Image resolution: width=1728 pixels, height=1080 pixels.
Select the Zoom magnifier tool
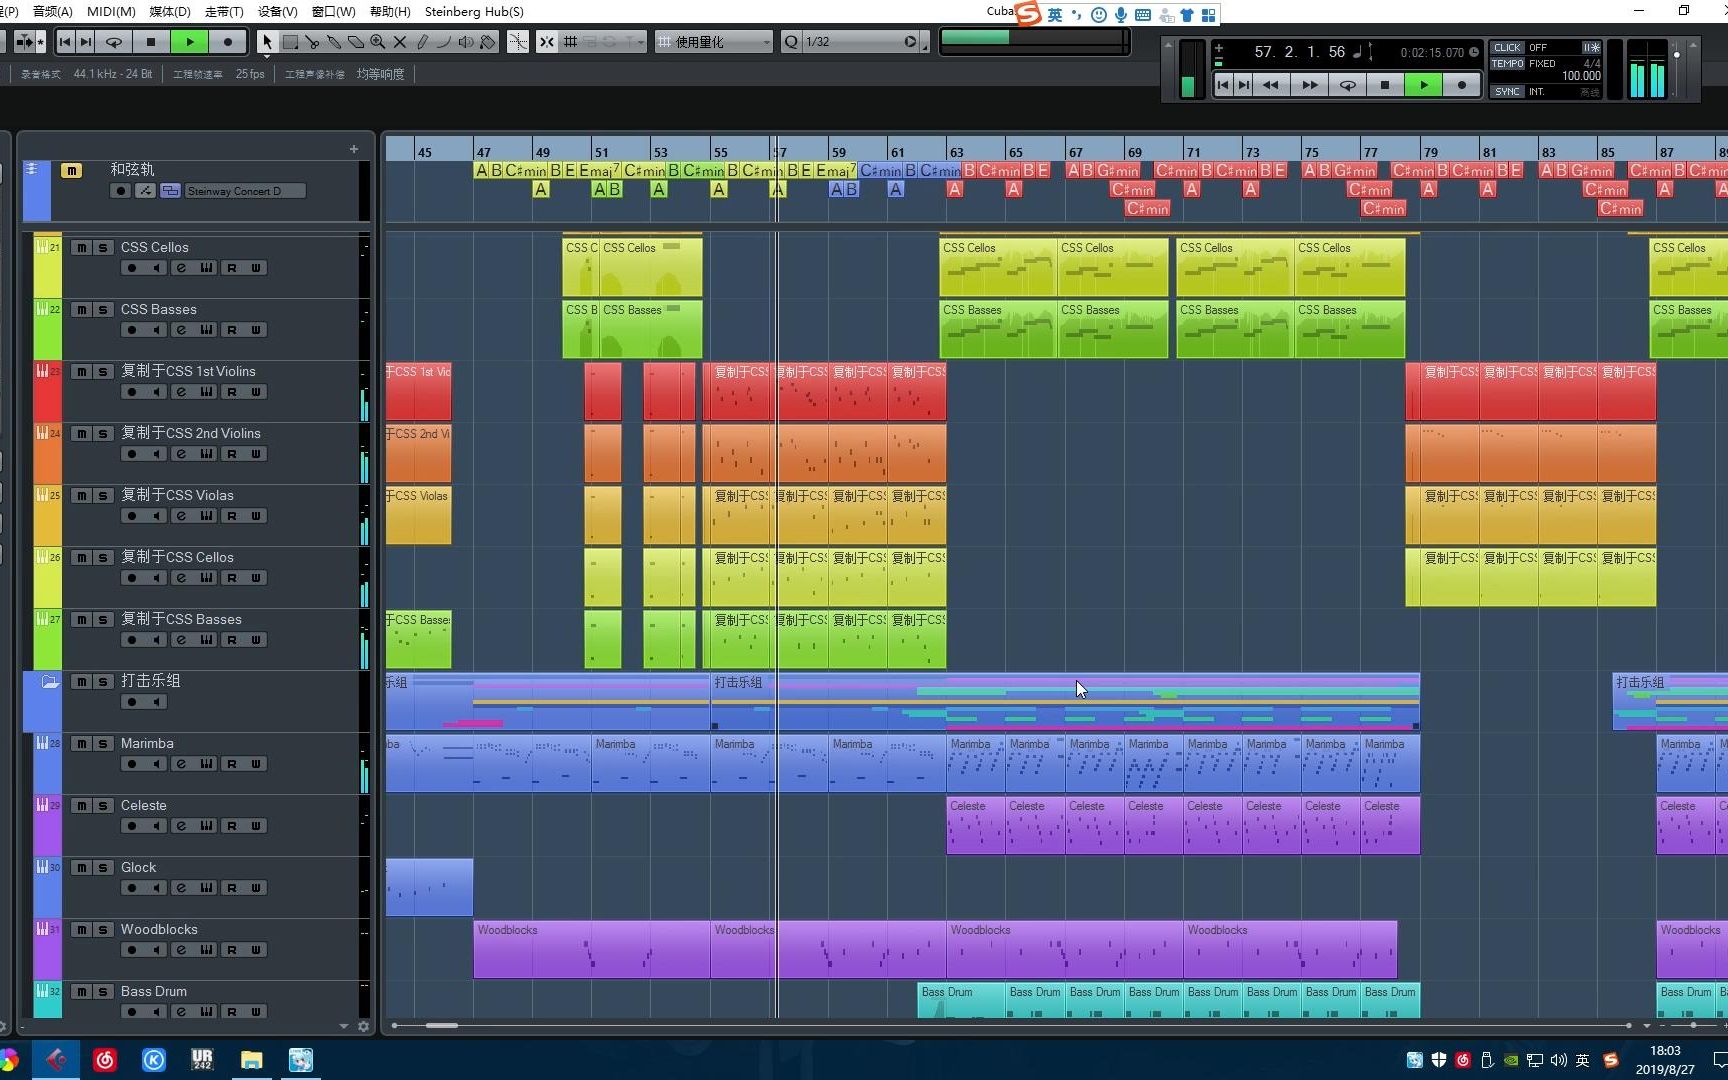[x=378, y=42]
